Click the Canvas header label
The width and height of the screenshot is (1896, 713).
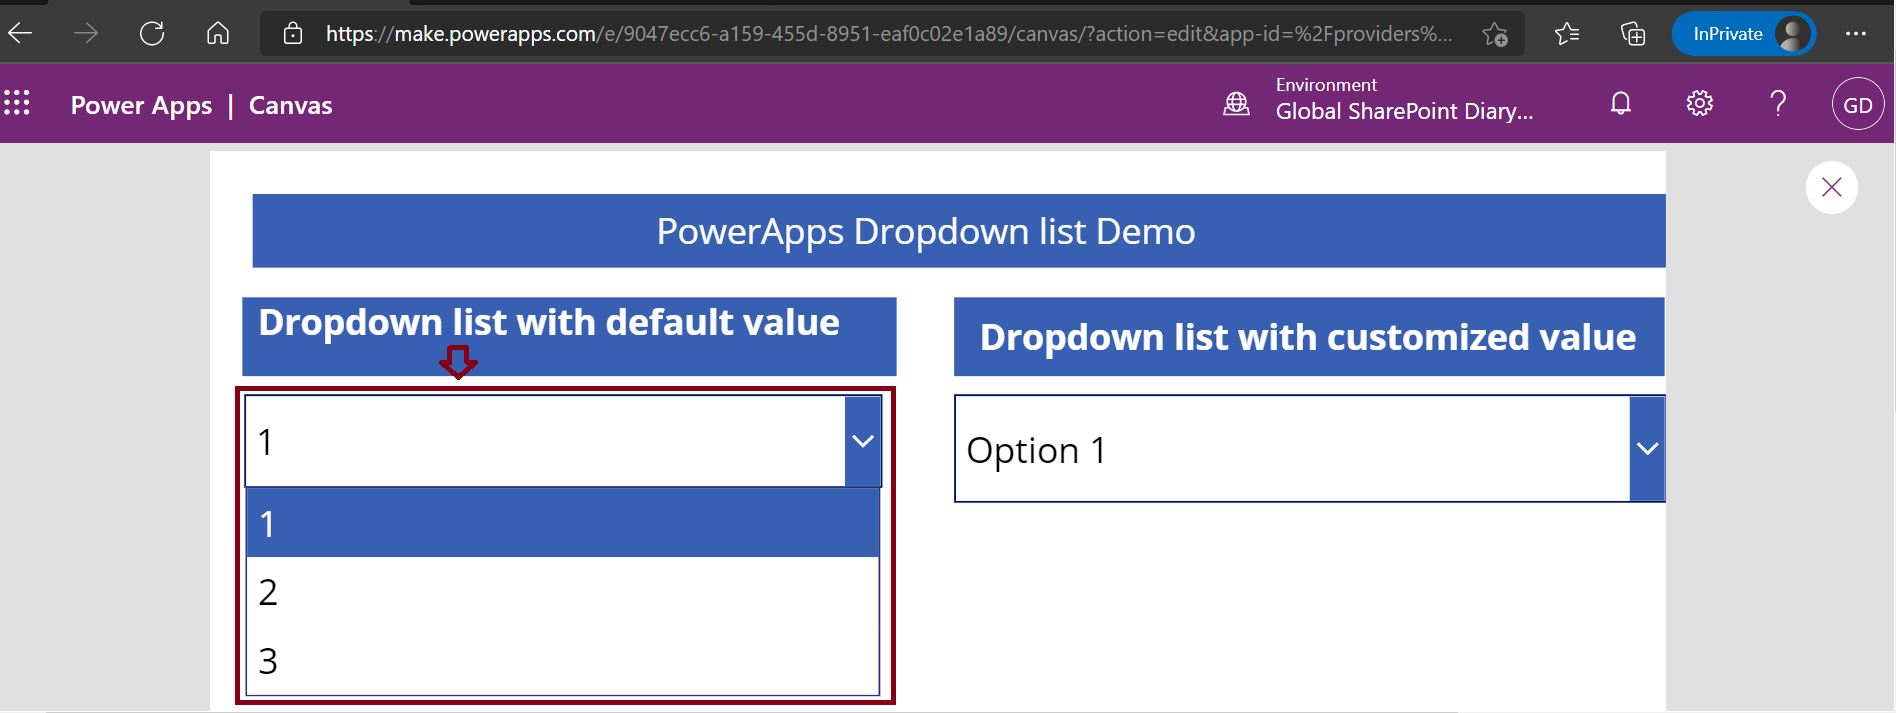[x=290, y=105]
